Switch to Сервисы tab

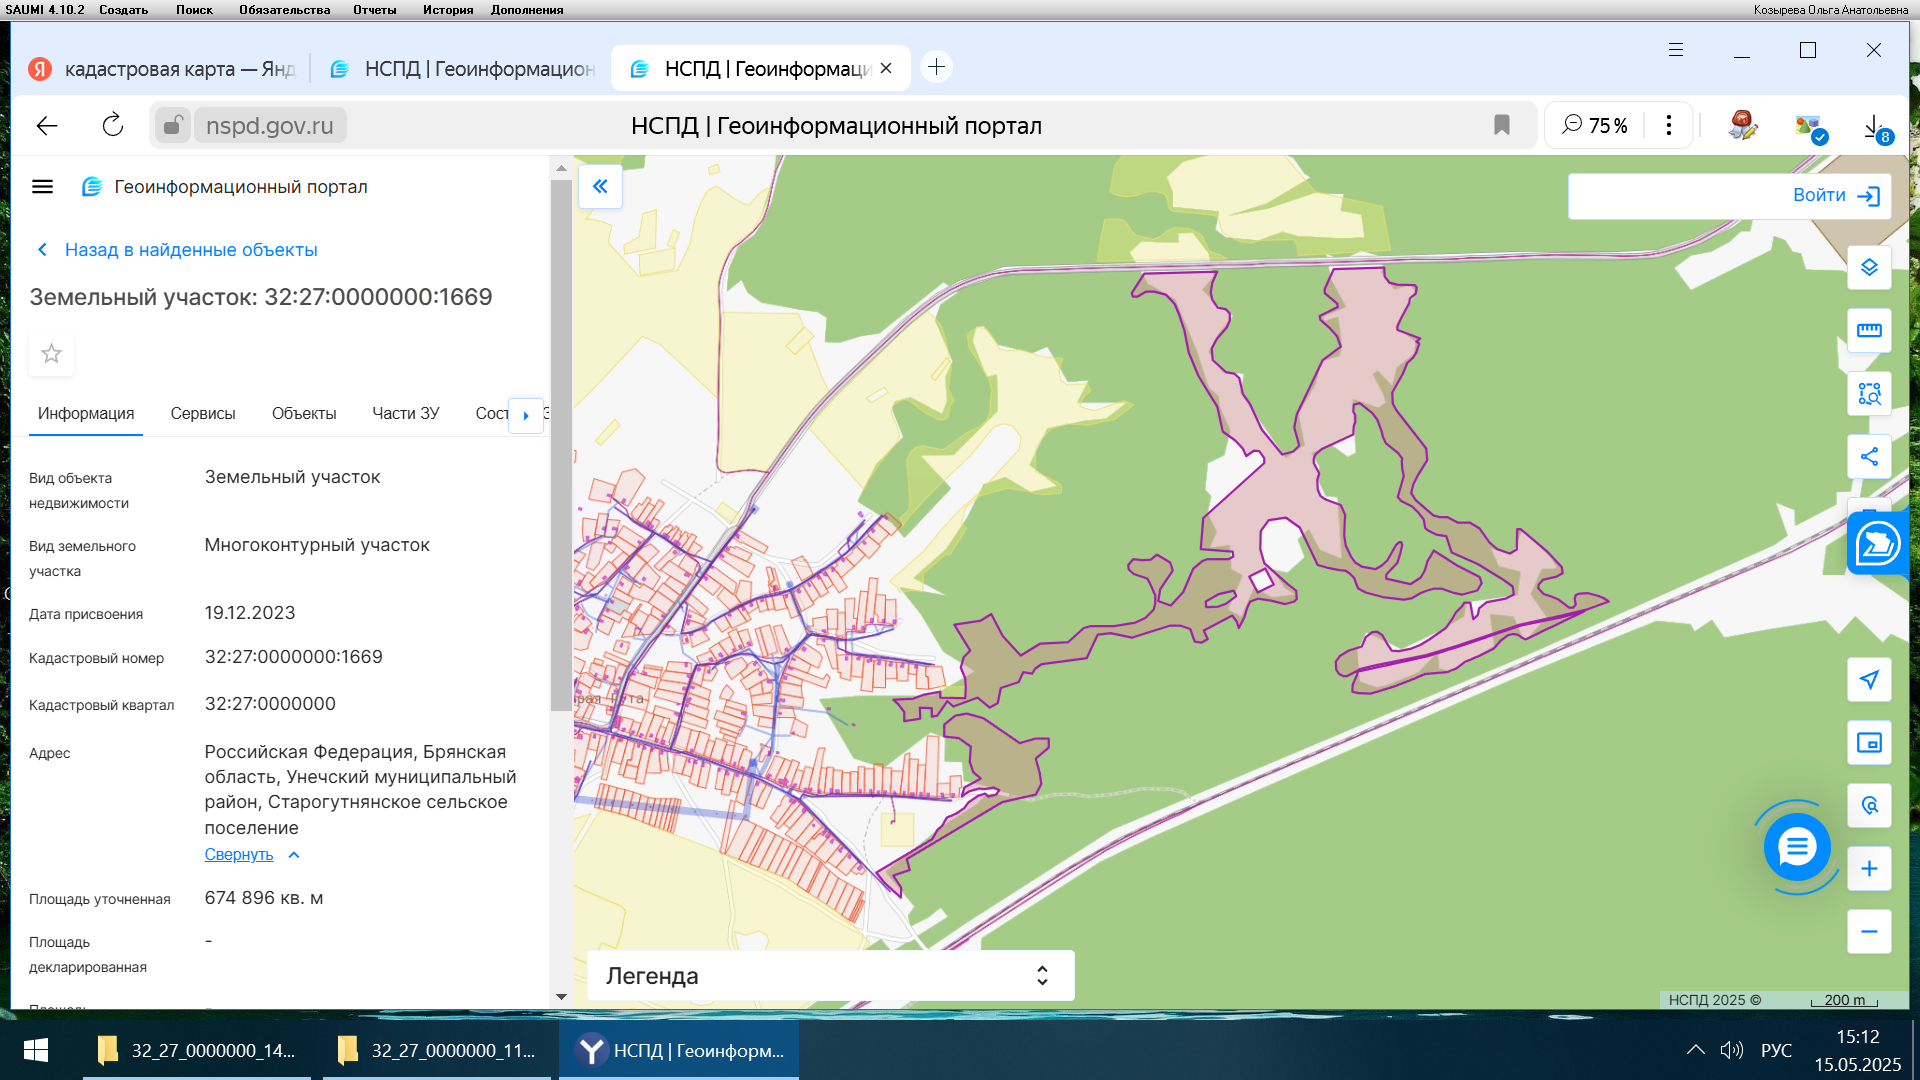click(203, 414)
